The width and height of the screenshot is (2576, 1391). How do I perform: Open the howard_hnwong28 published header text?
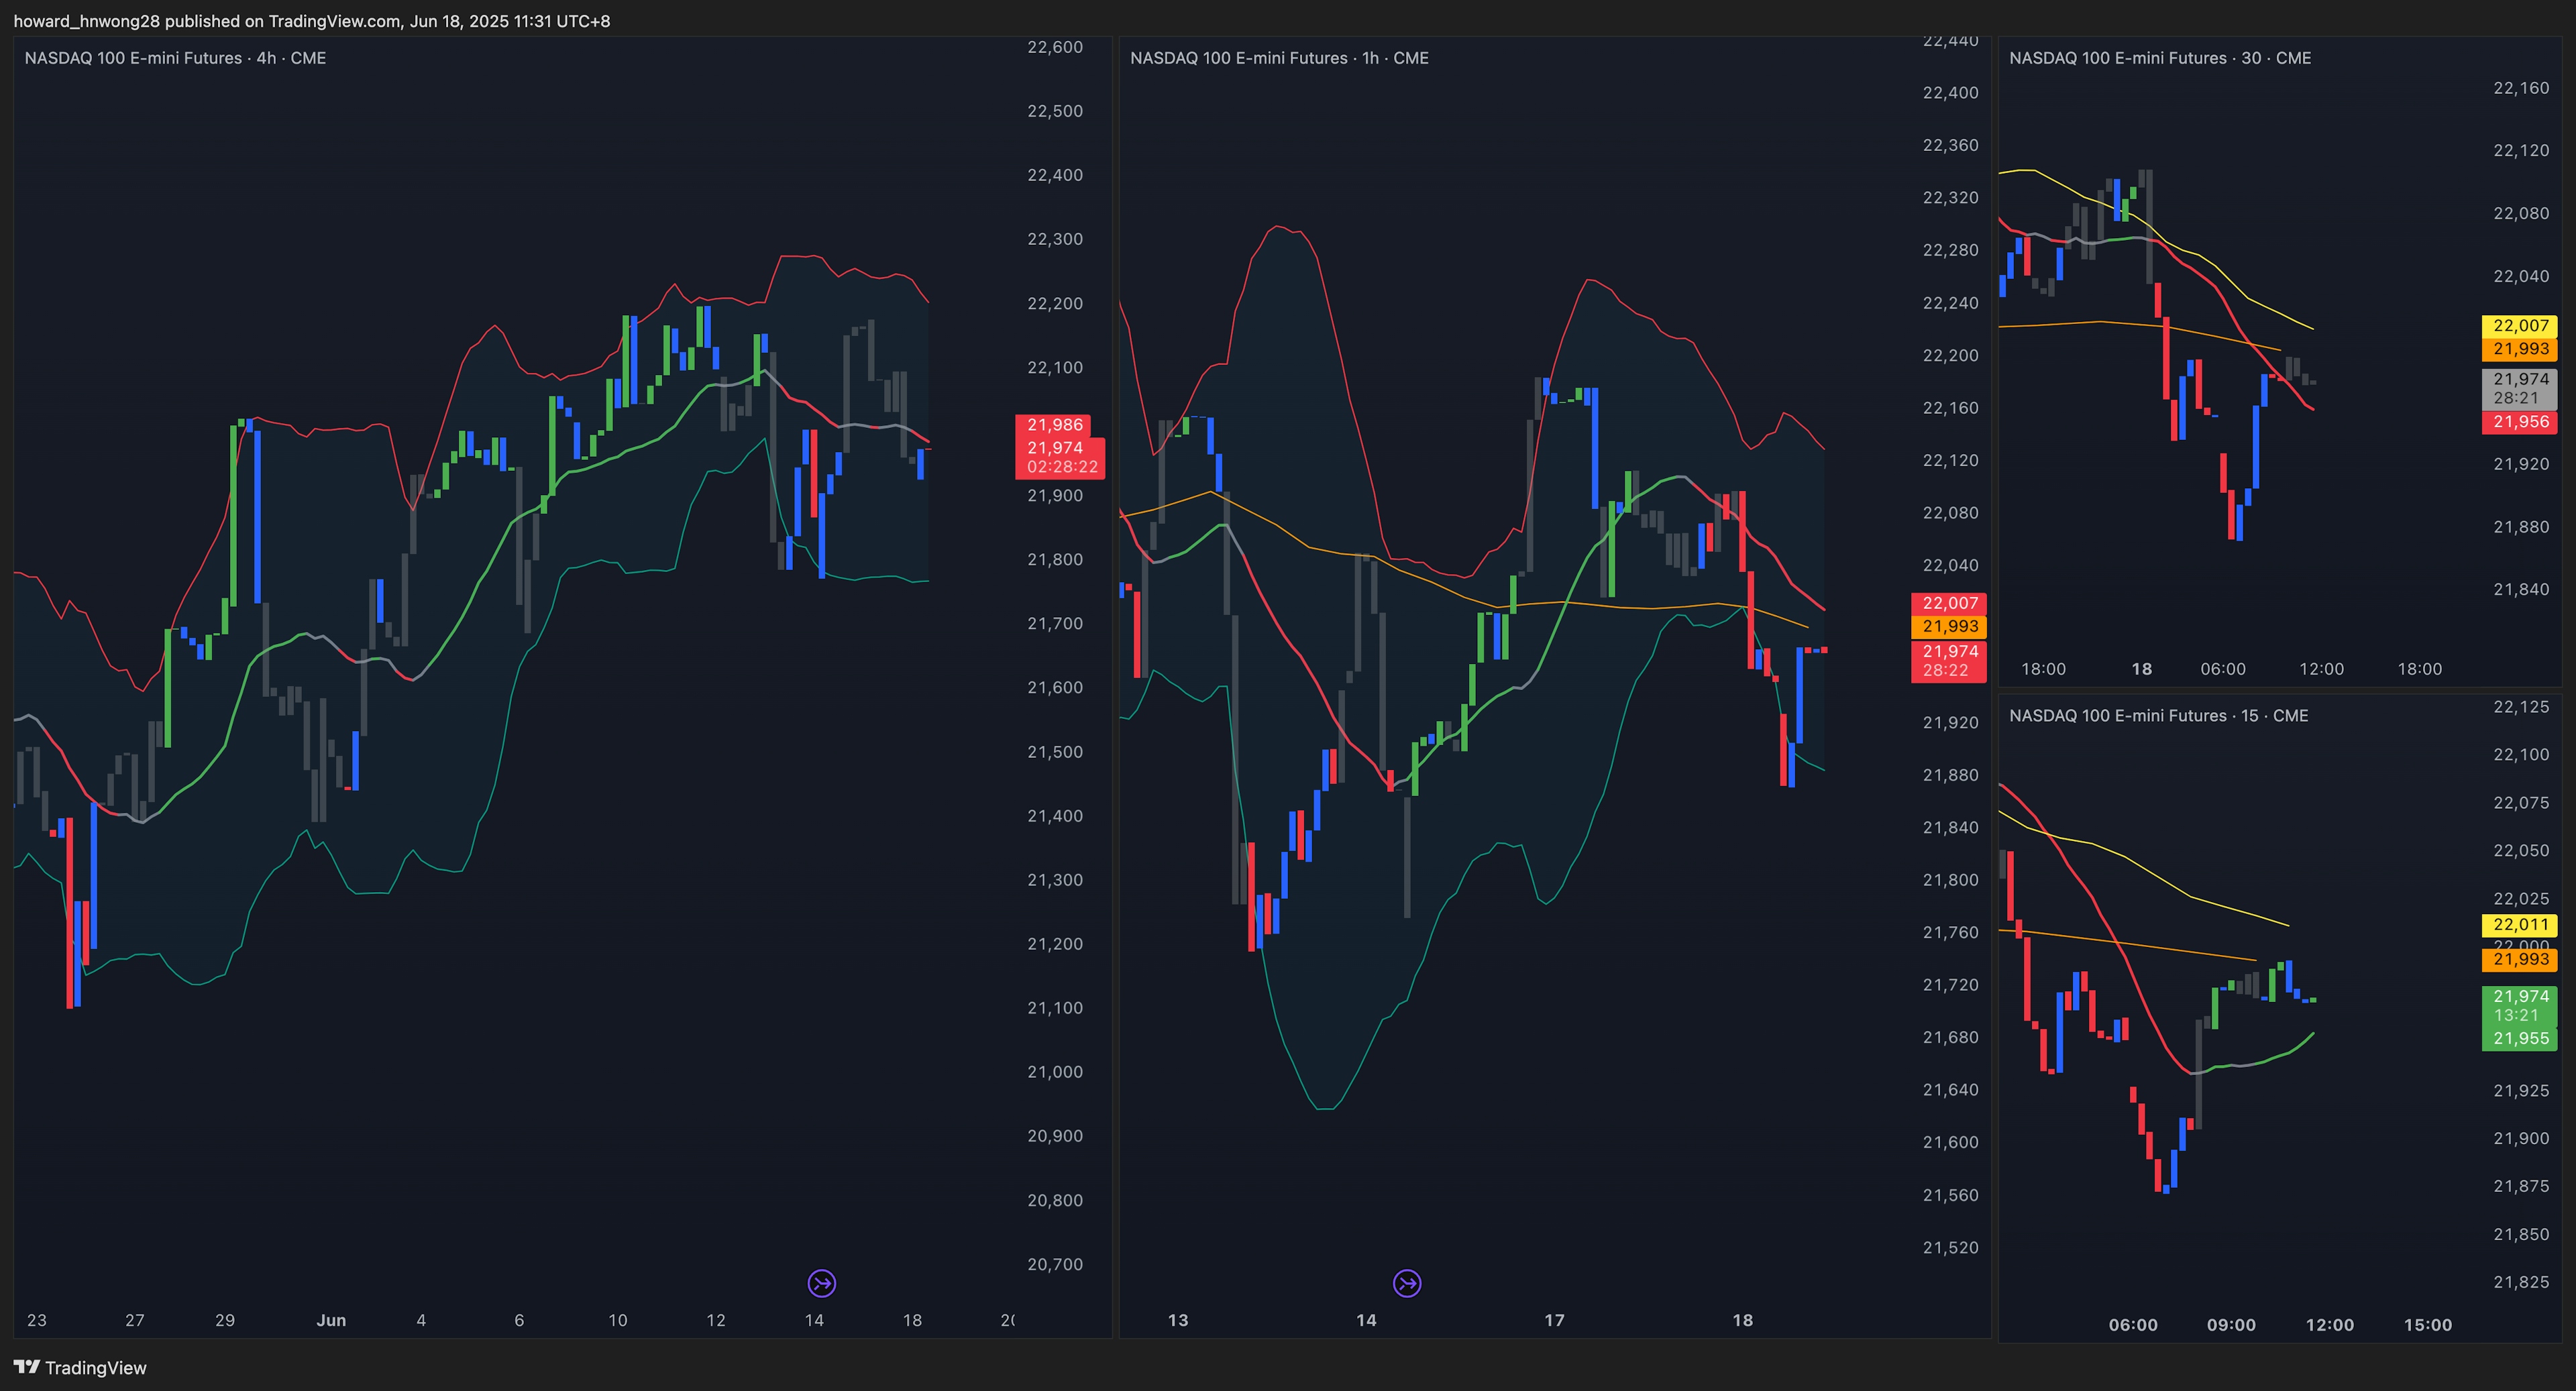(311, 21)
